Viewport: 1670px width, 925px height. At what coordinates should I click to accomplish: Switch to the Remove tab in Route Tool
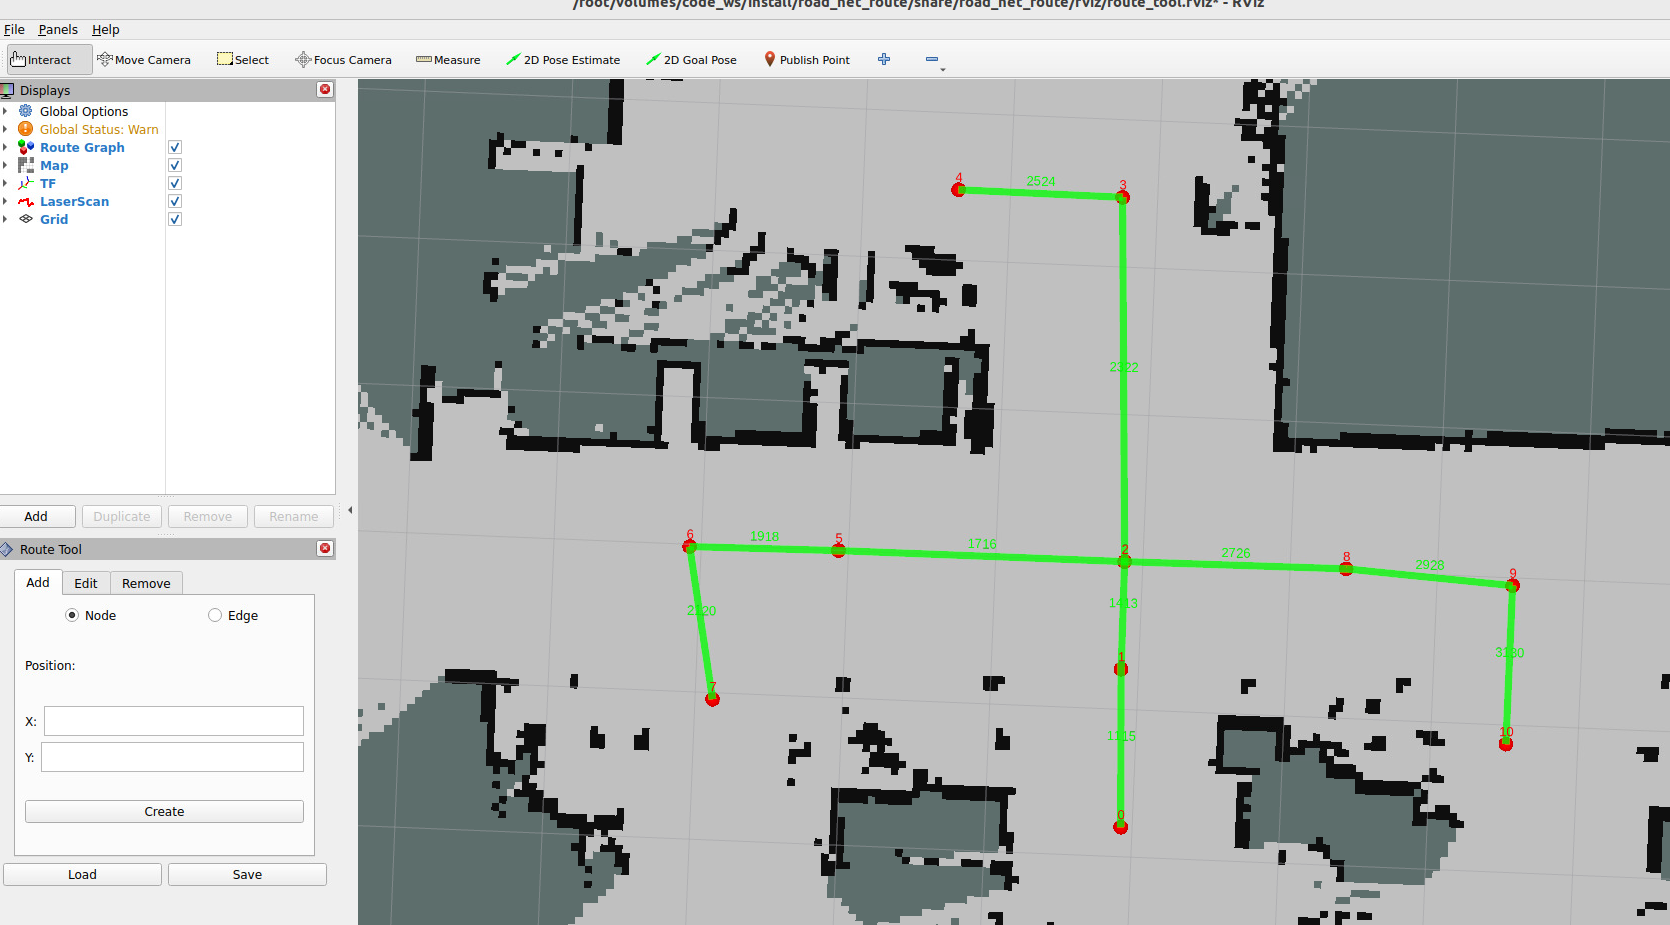click(146, 584)
